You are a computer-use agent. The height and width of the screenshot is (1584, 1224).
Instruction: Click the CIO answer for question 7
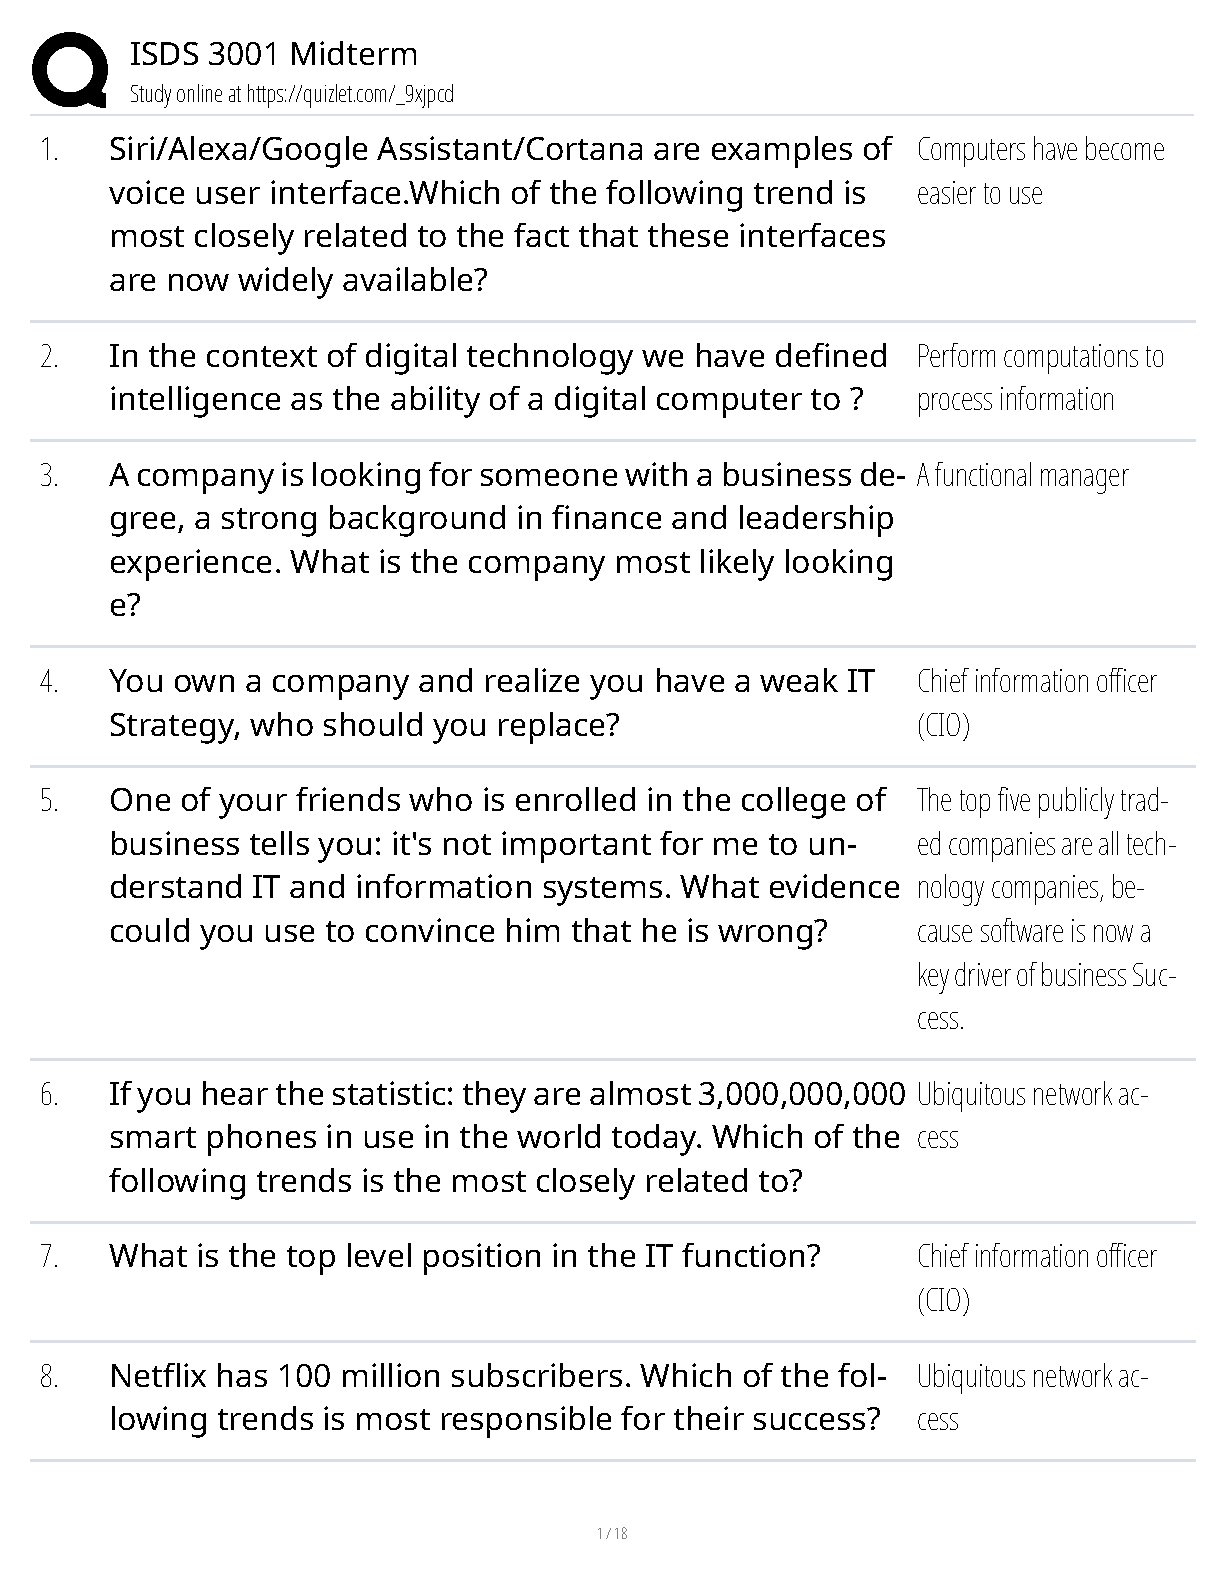tap(1037, 1278)
